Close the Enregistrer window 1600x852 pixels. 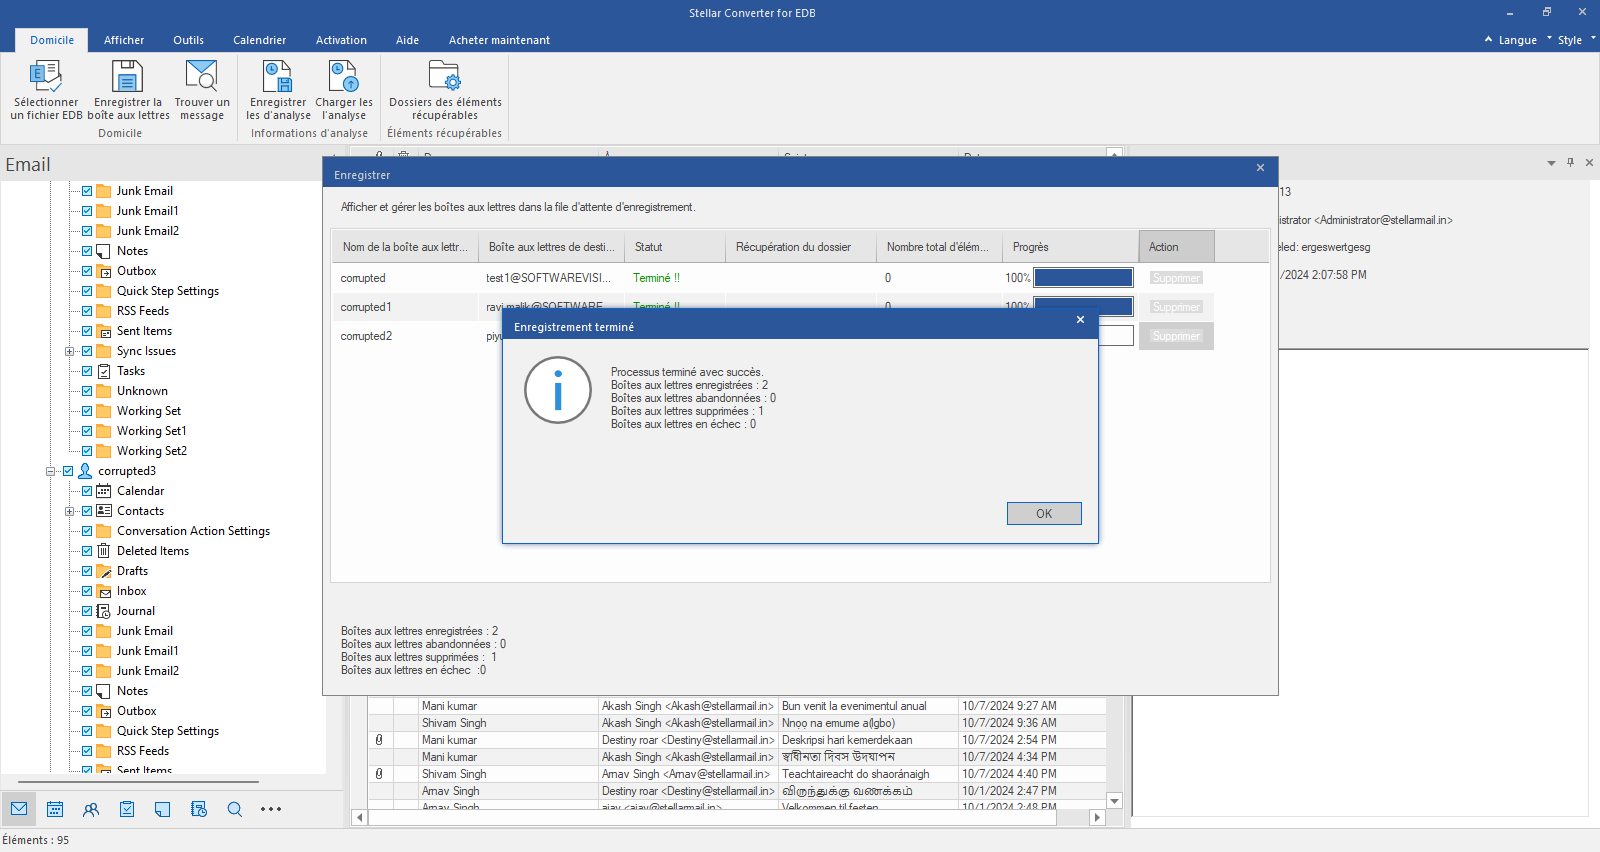(1260, 168)
